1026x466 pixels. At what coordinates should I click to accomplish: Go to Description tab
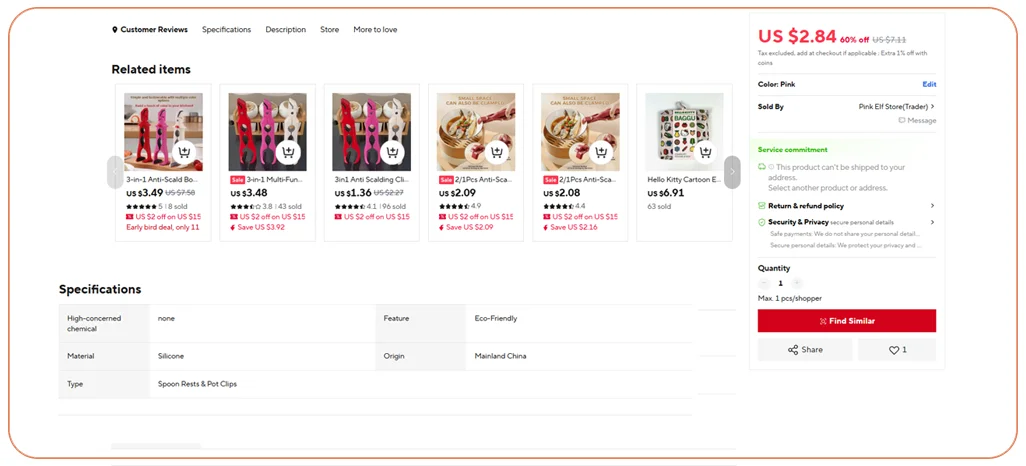coord(285,29)
